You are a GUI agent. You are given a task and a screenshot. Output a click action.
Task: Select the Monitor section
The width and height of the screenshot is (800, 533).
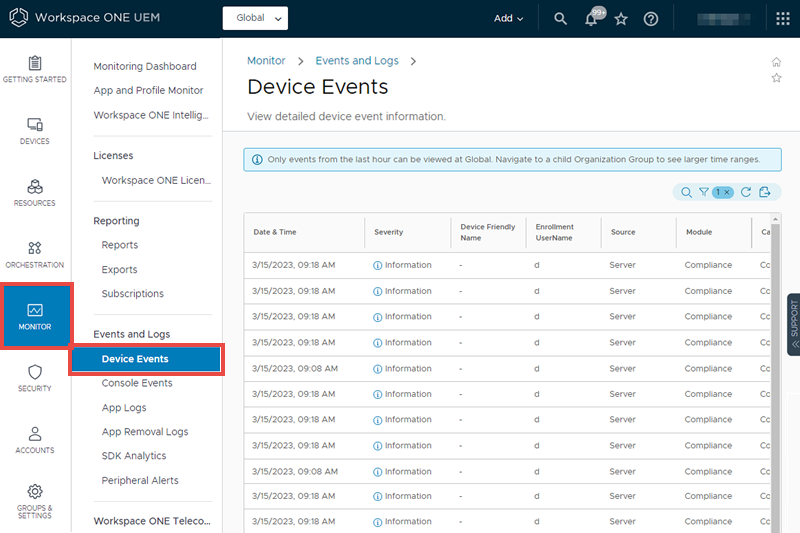(x=35, y=316)
